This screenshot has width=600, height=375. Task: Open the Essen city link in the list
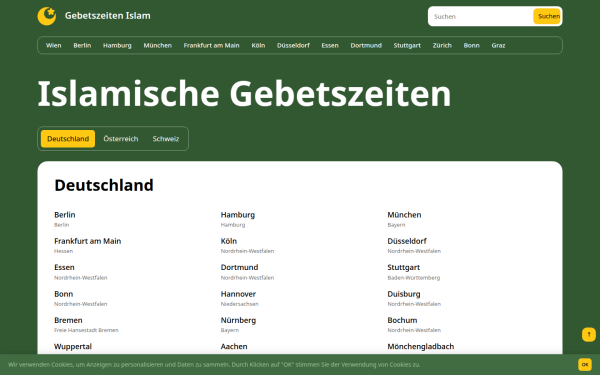click(64, 267)
